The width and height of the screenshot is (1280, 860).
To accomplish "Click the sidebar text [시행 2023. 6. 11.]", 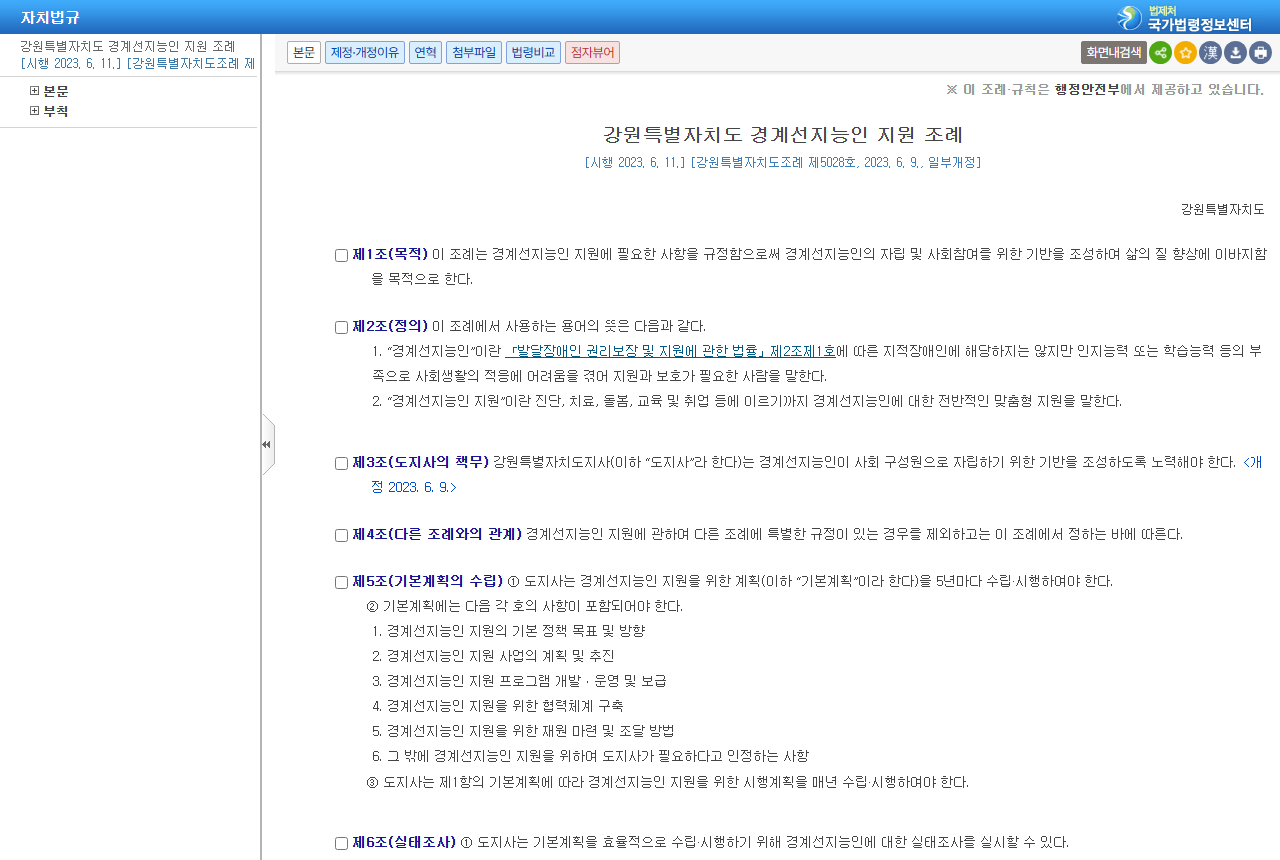I will coord(71,63).
